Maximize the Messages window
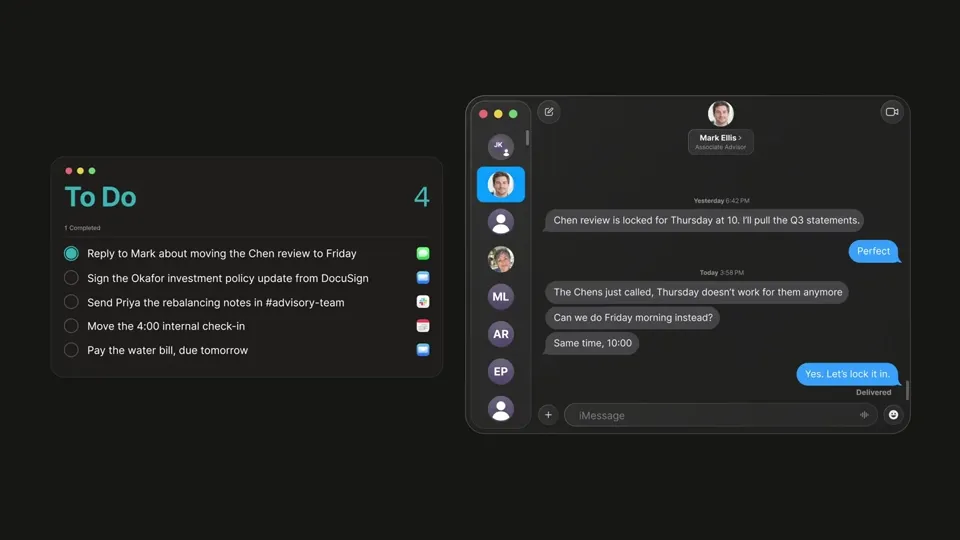 coord(513,114)
